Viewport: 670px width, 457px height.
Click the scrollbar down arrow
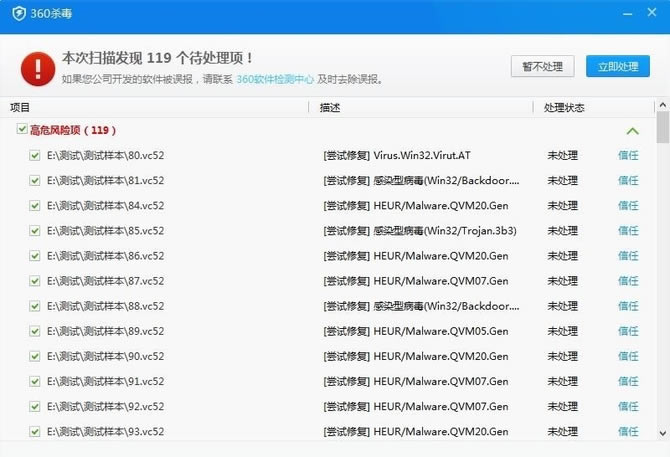click(663, 434)
